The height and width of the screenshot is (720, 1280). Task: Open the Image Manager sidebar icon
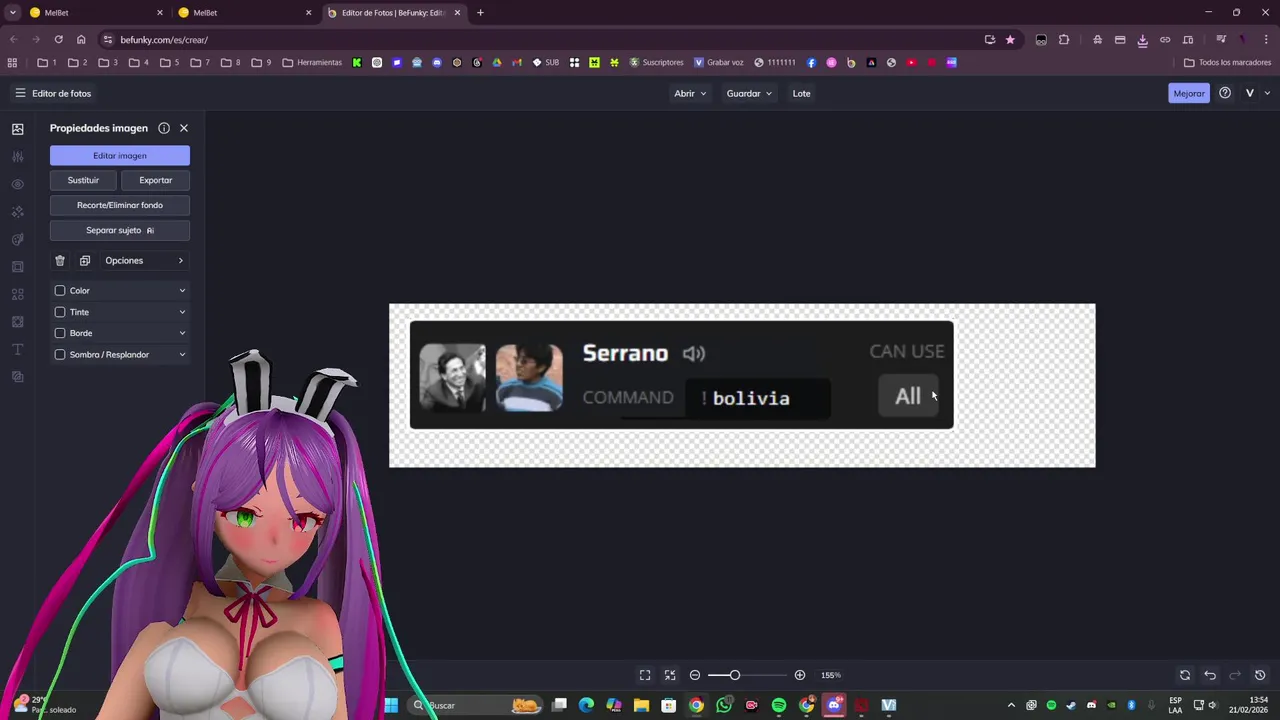17,129
